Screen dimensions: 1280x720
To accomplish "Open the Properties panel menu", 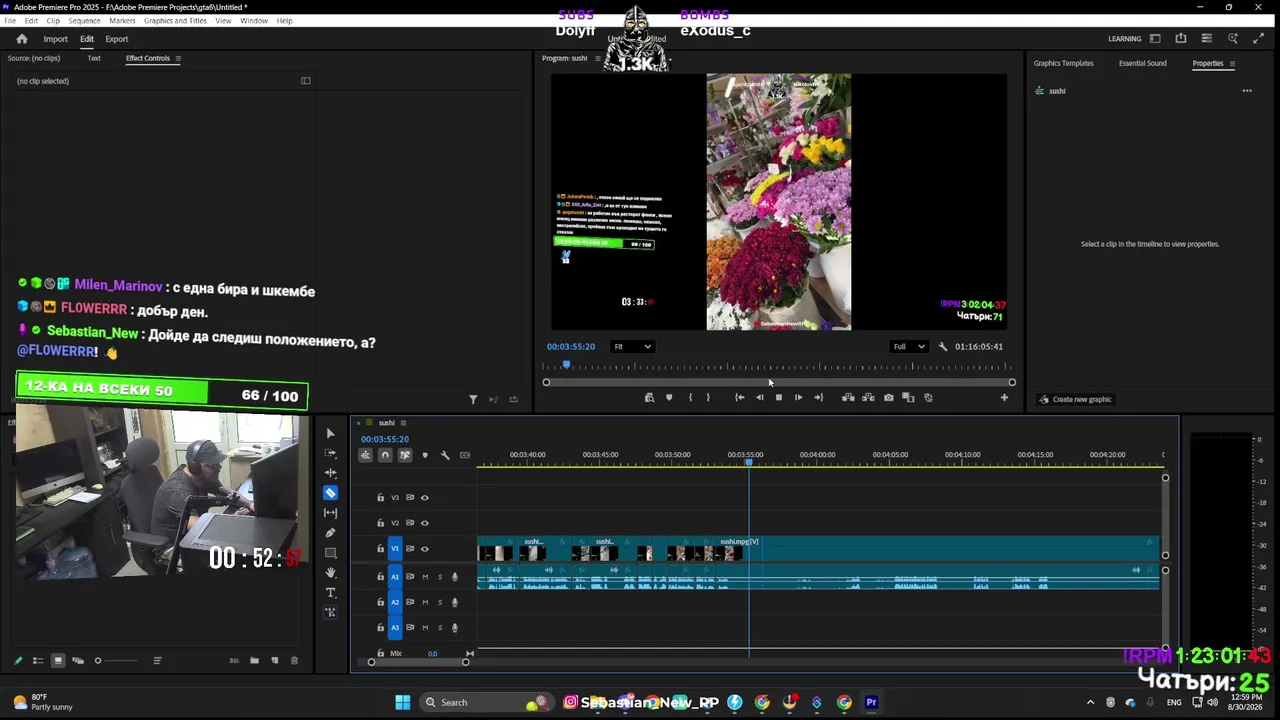I will point(1232,63).
